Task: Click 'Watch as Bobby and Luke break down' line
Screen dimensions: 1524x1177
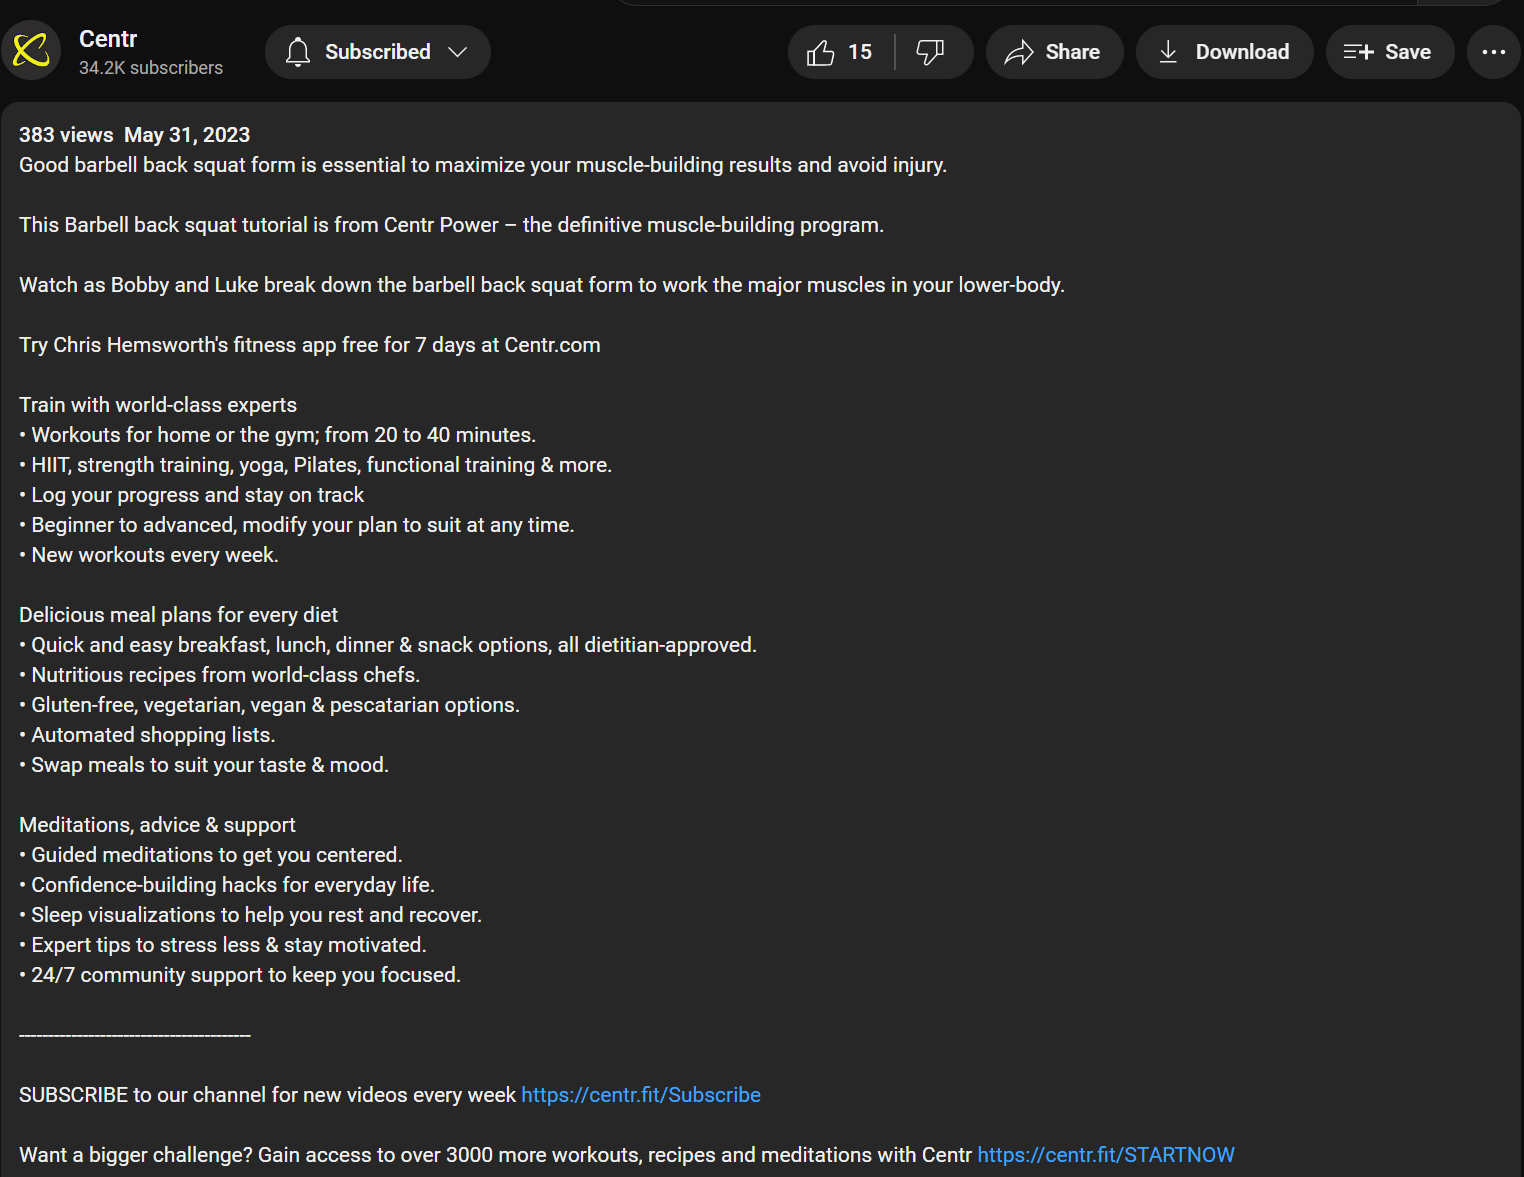Action: [542, 285]
